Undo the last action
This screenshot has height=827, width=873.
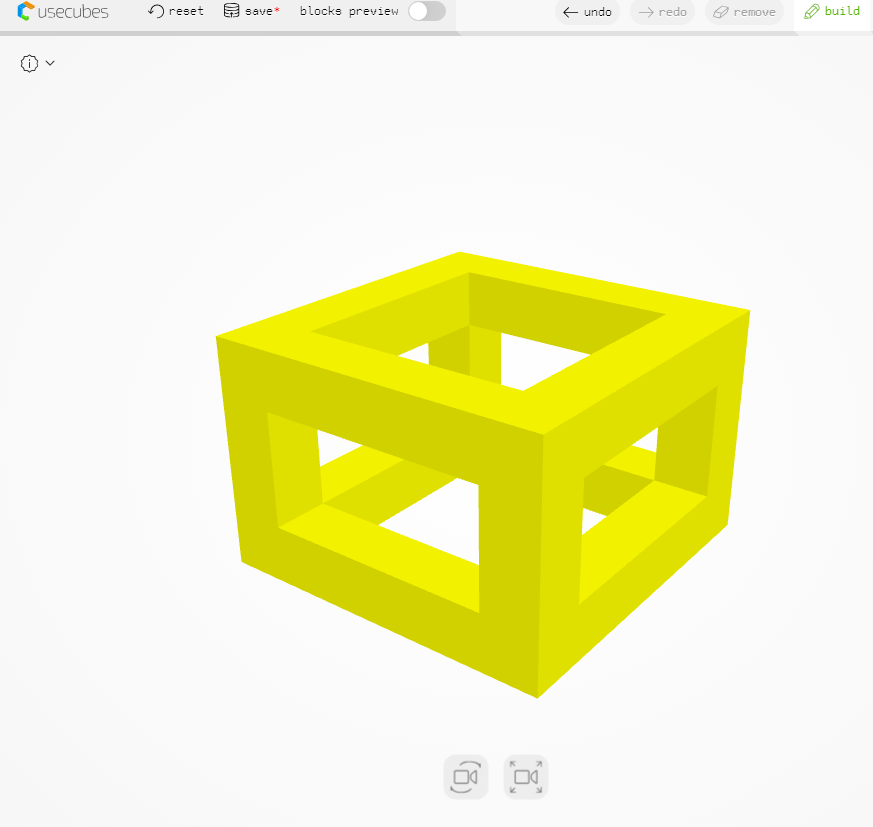coord(587,12)
